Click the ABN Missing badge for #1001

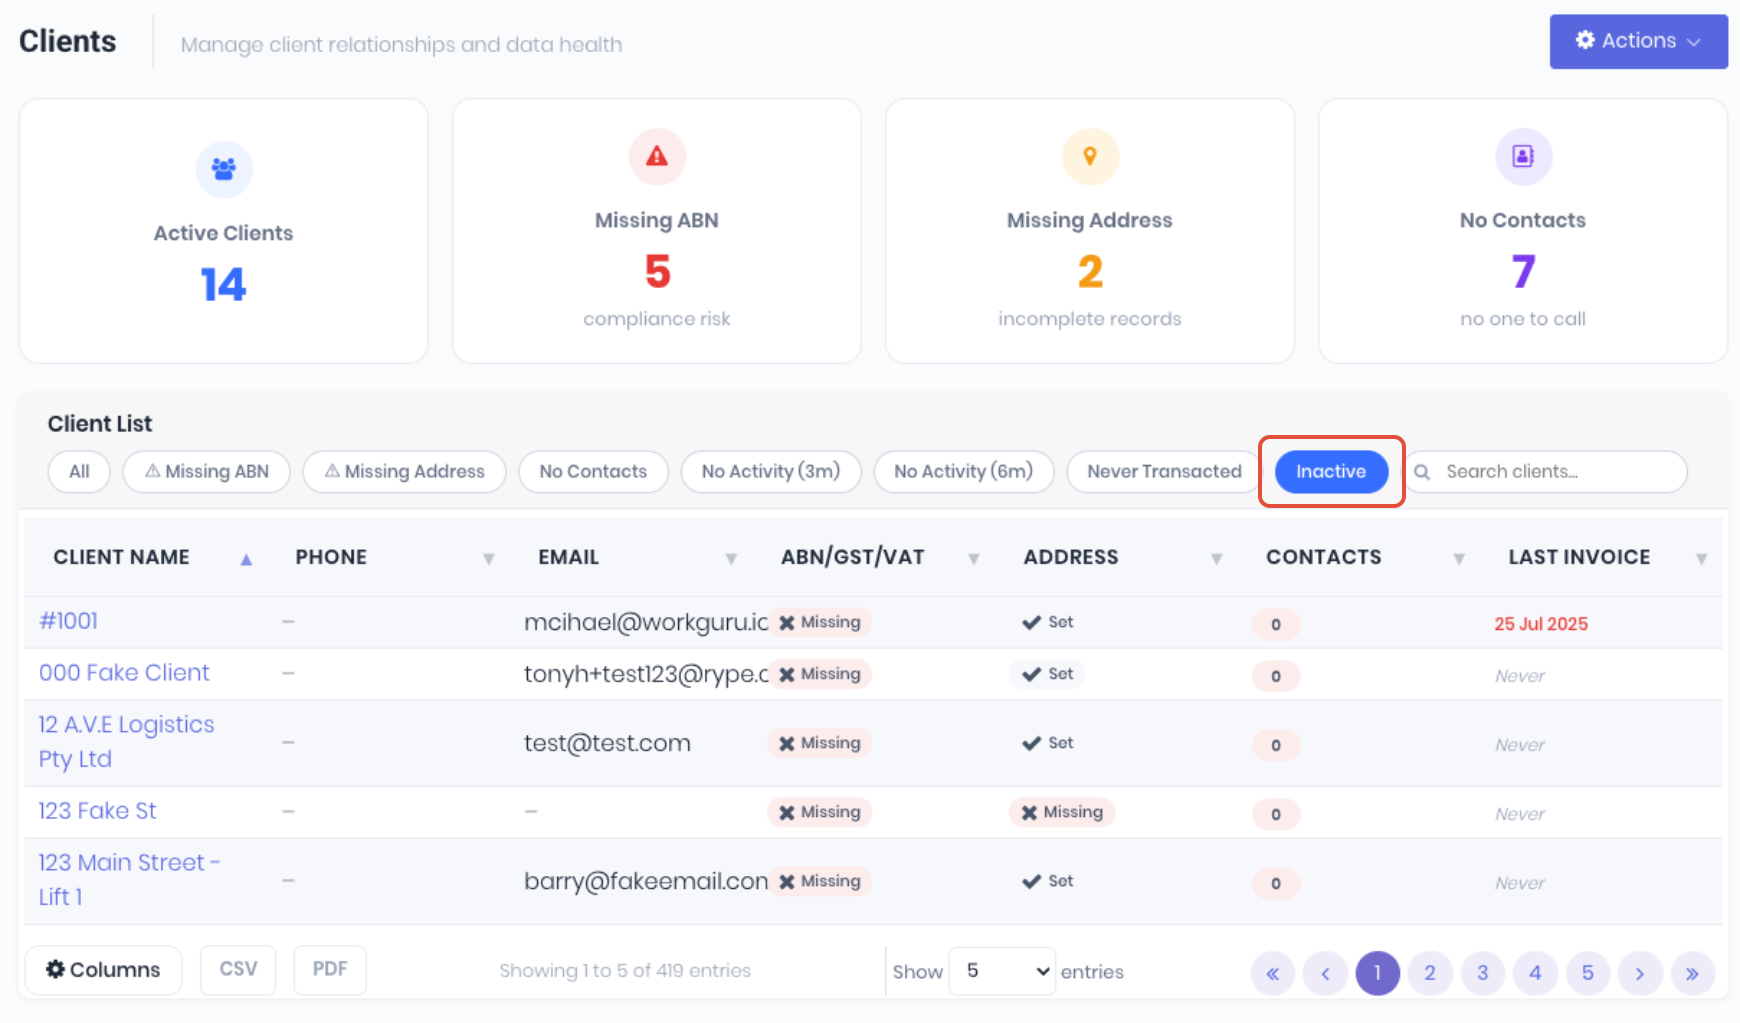click(820, 622)
